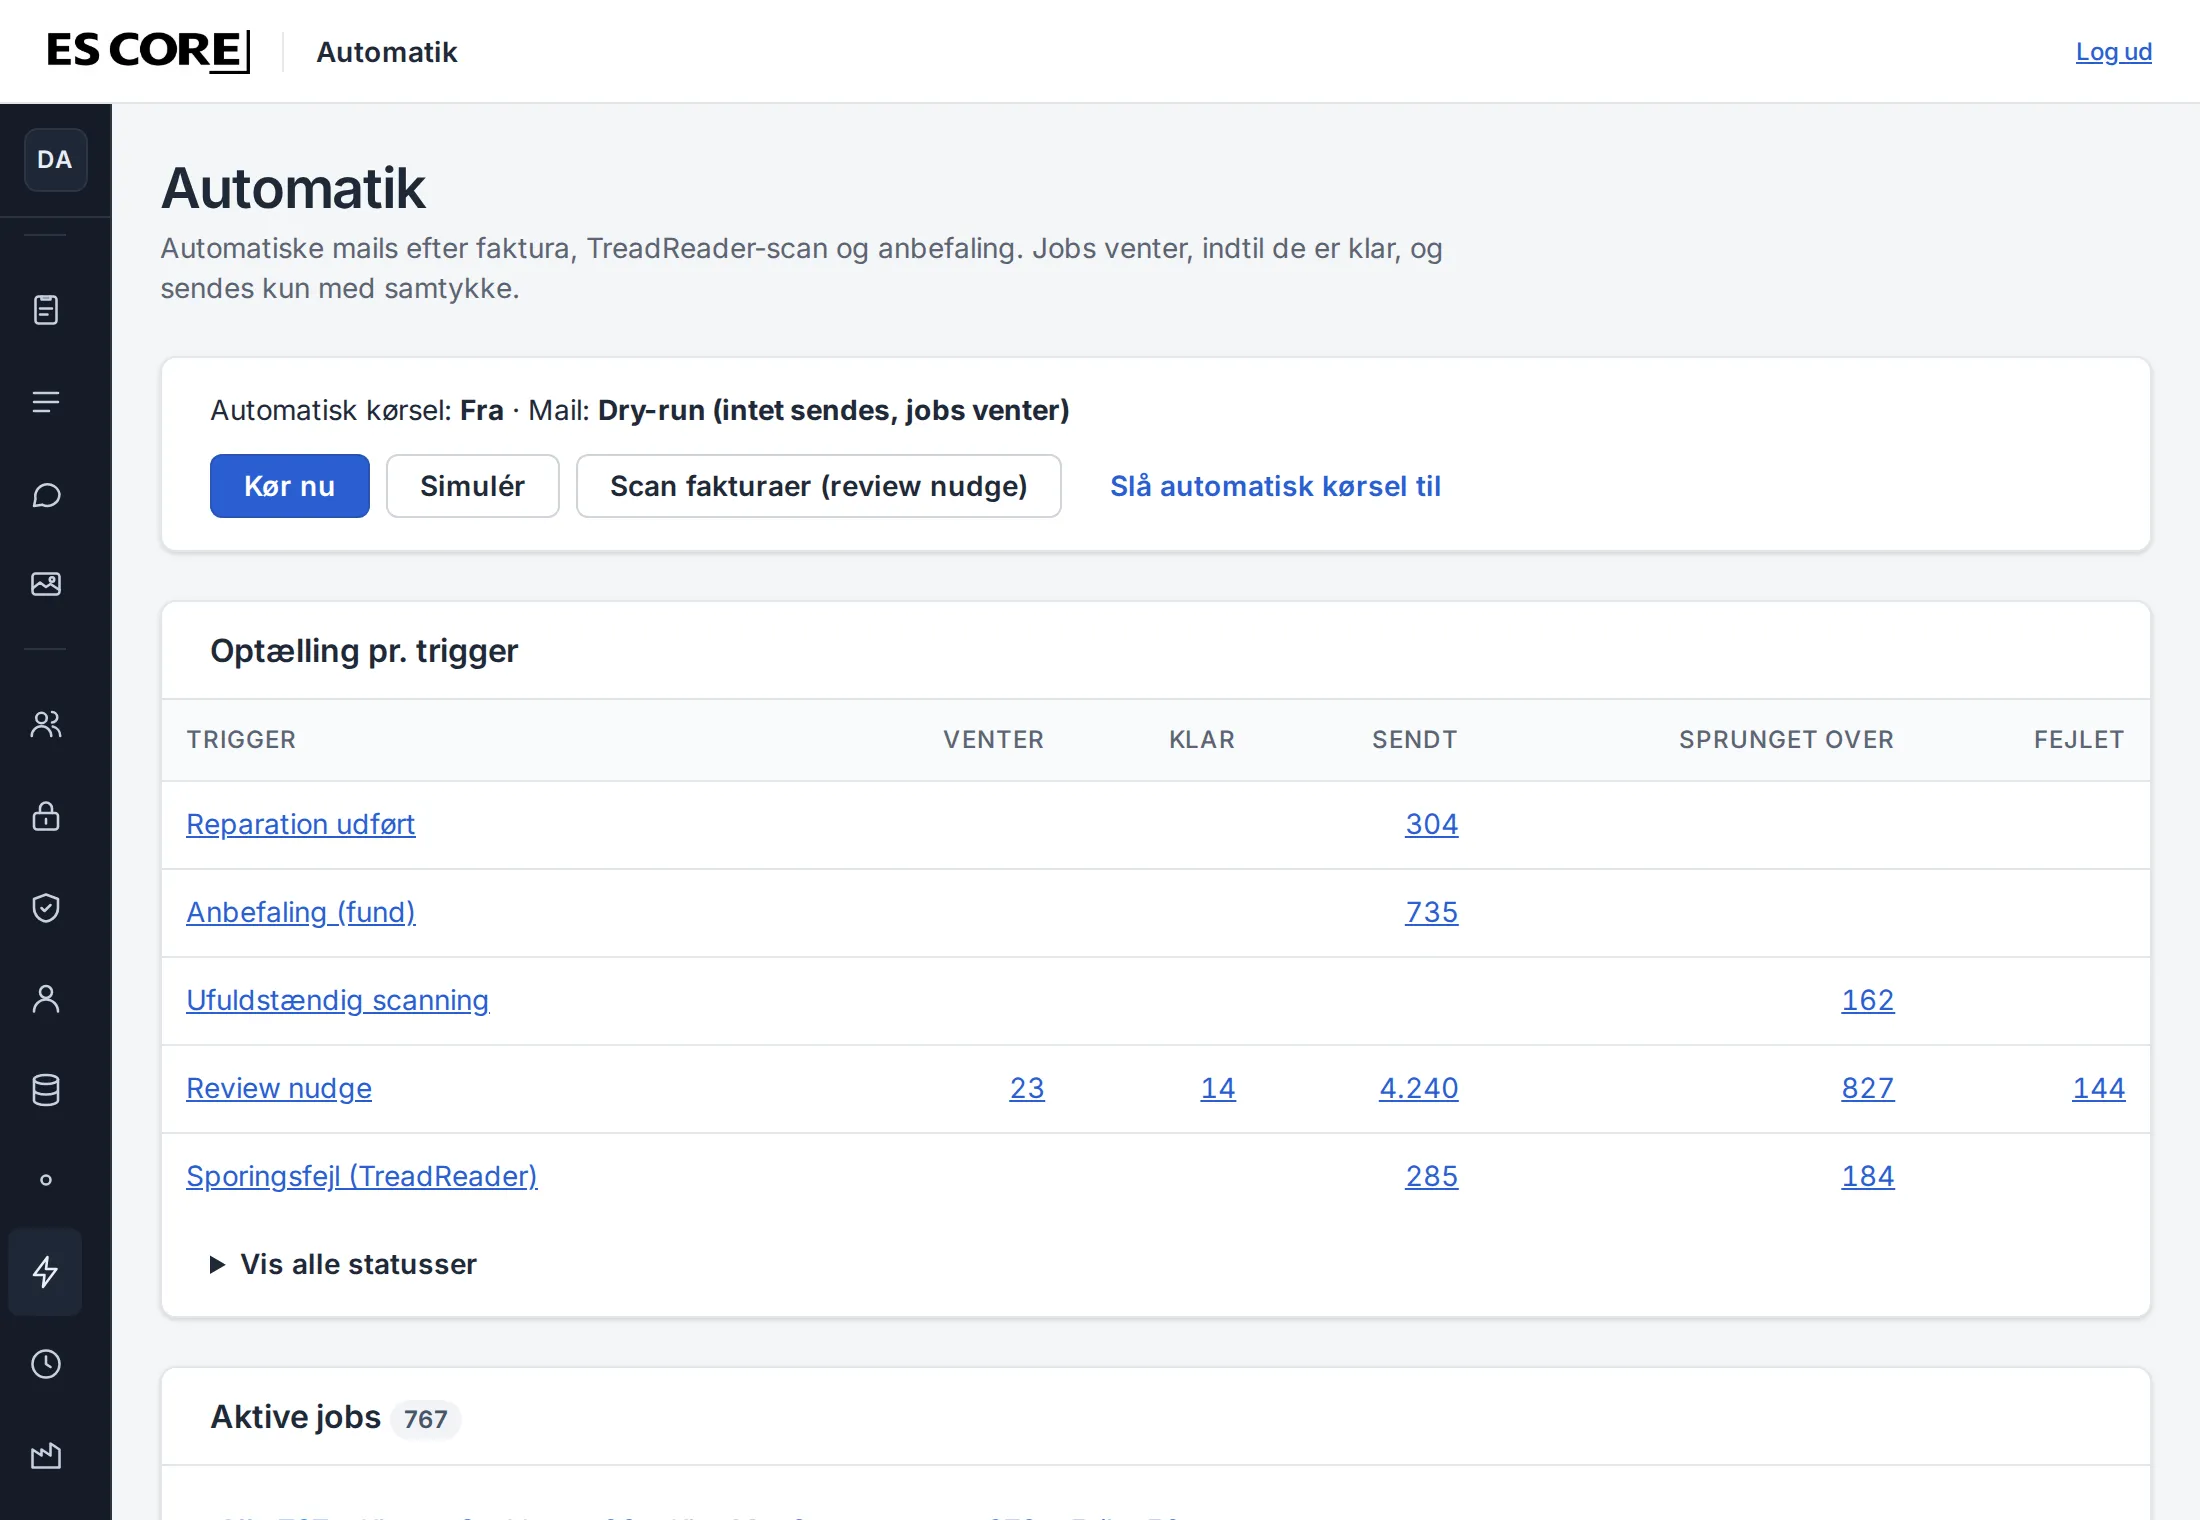
Task: Click the DA language badge
Action: pos(55,160)
